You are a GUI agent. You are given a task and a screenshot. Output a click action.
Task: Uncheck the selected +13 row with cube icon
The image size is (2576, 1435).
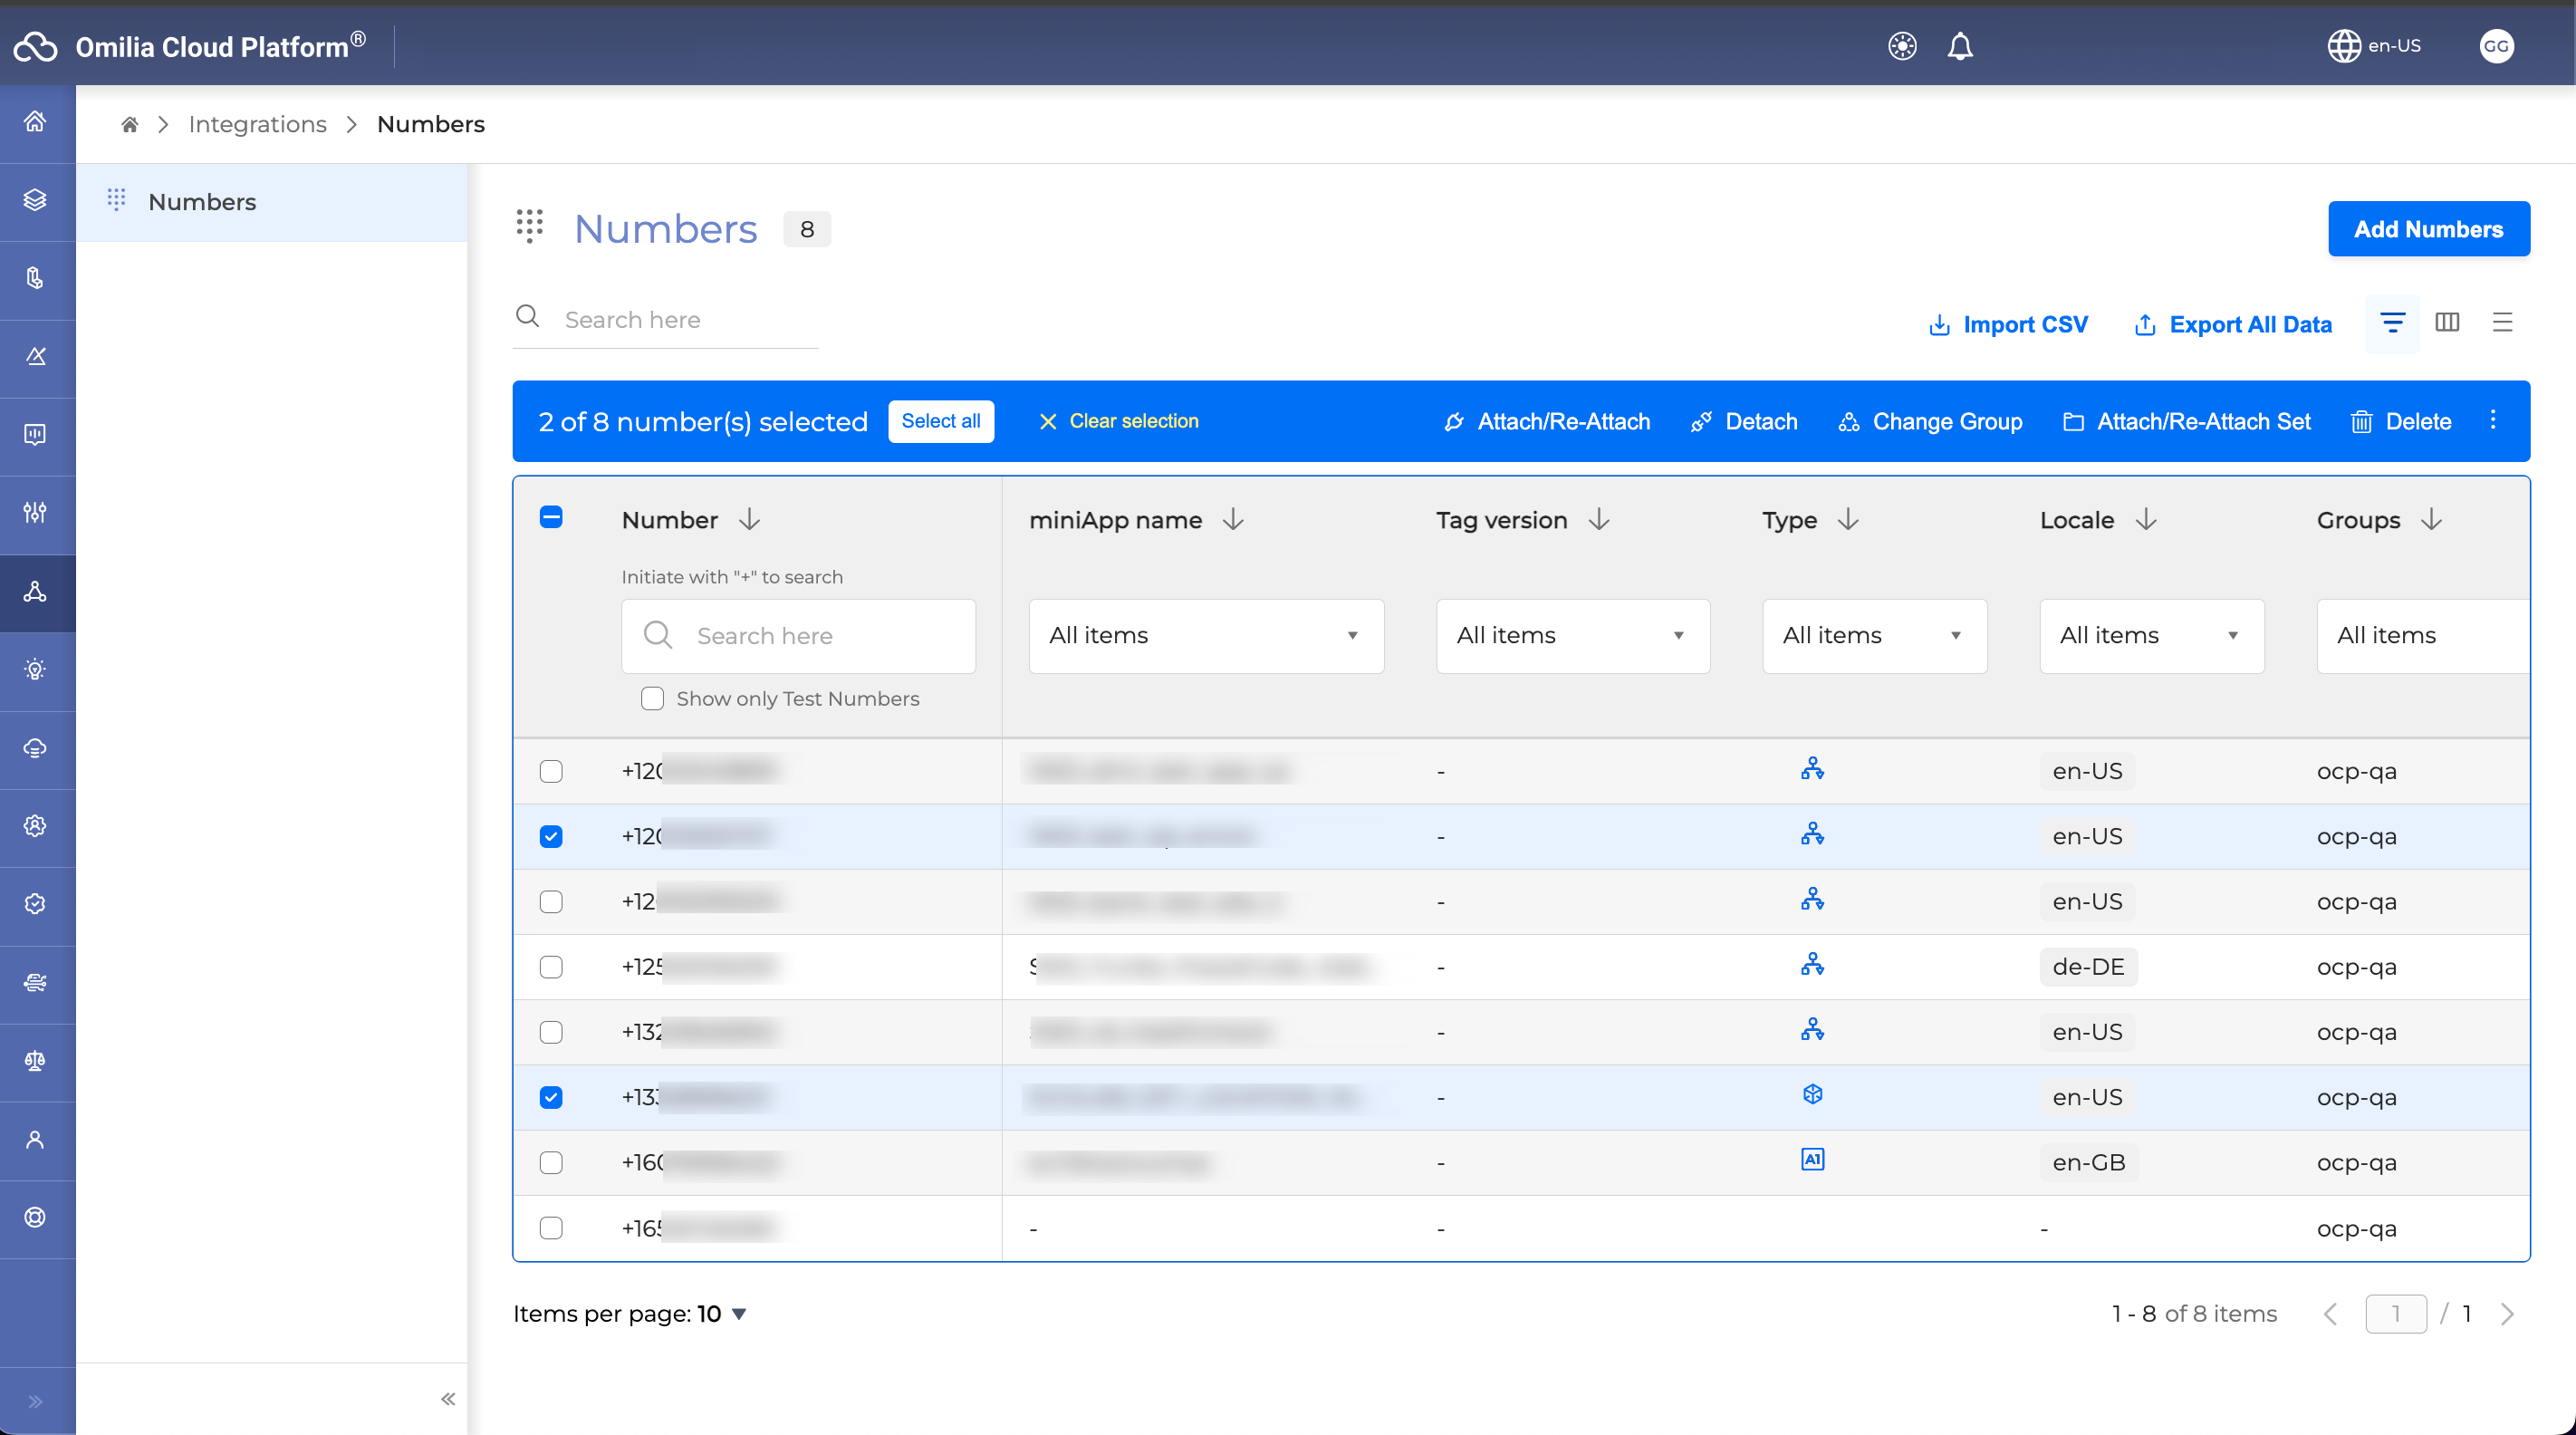(551, 1097)
